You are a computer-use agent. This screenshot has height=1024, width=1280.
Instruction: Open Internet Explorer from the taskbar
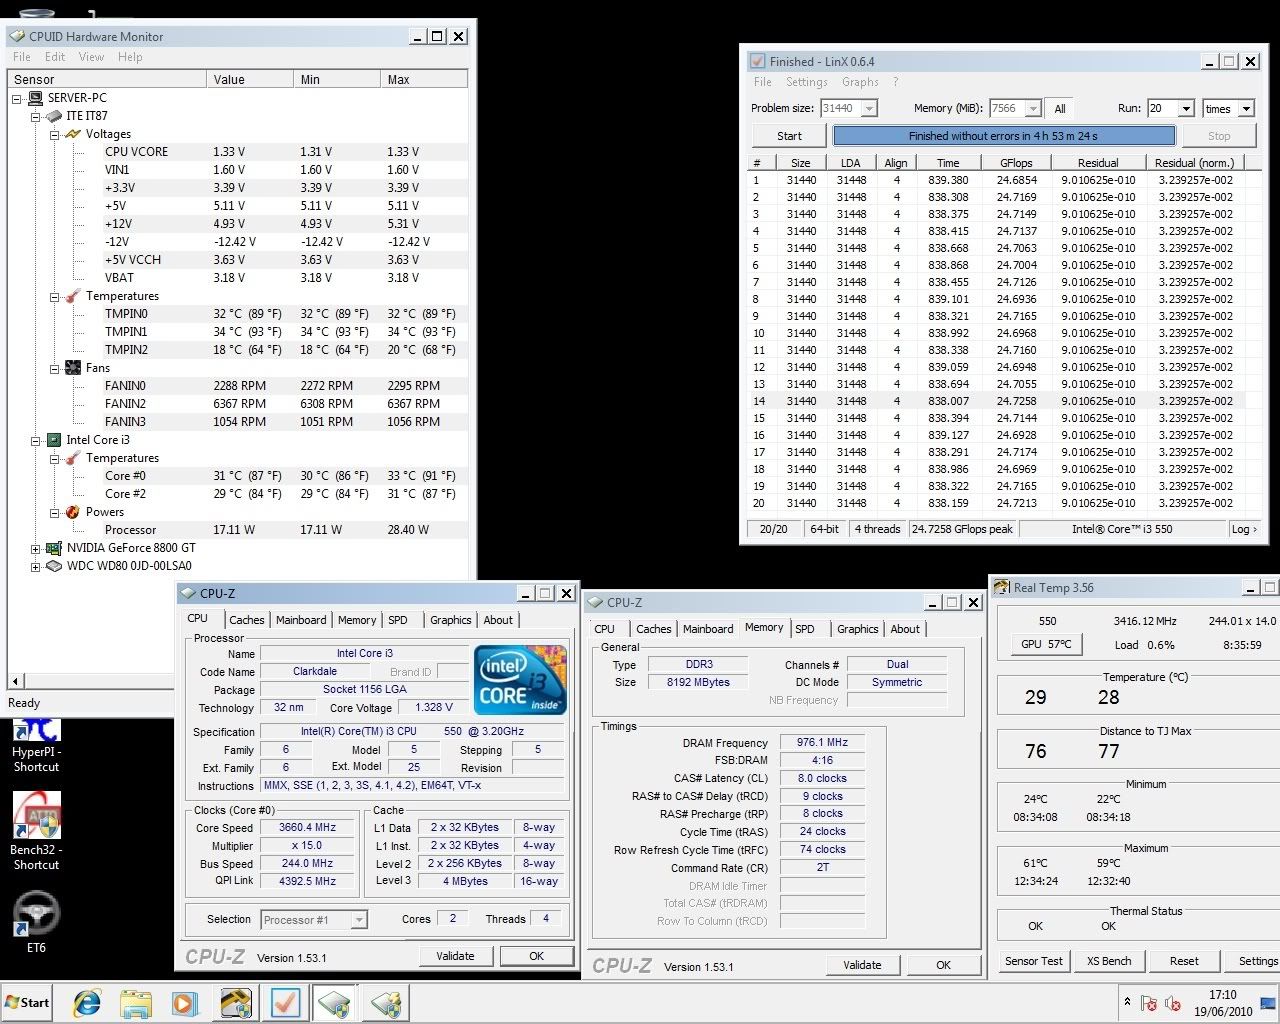[x=87, y=1003]
